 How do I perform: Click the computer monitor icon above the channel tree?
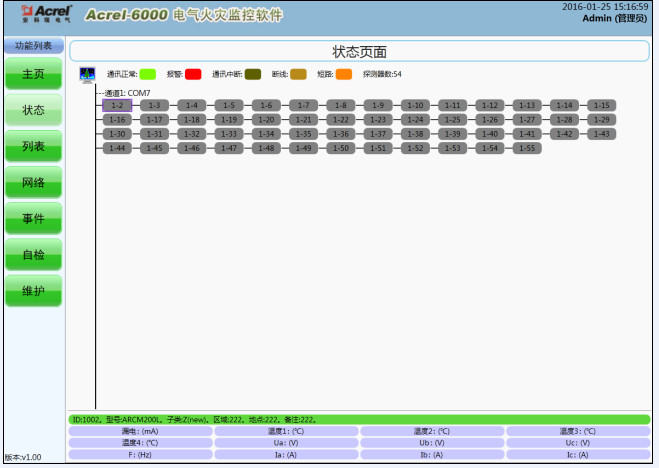(x=87, y=75)
